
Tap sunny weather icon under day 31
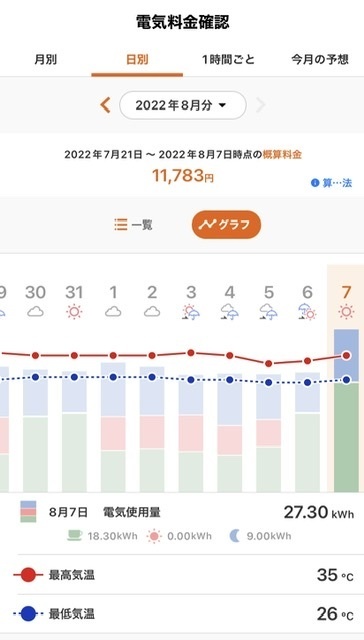click(74, 312)
